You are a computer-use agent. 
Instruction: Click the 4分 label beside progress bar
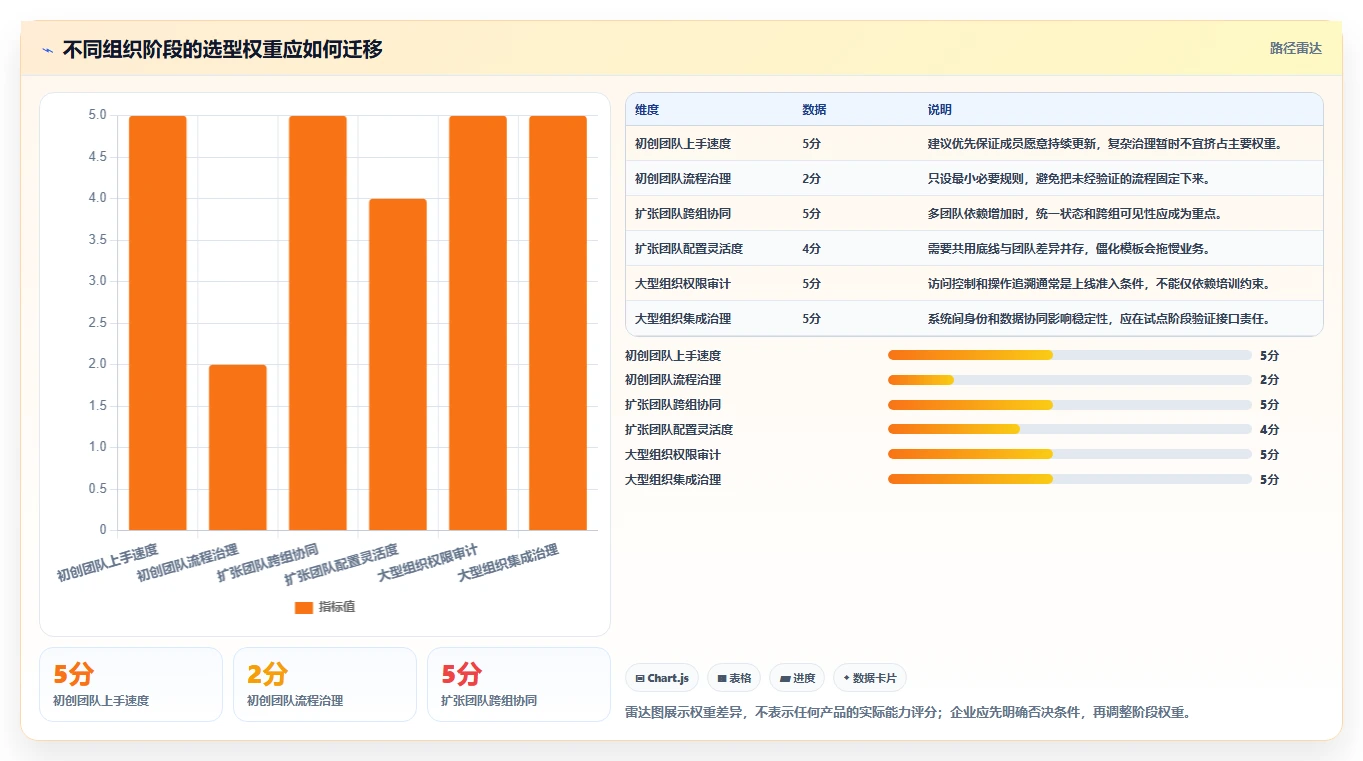tap(1269, 429)
